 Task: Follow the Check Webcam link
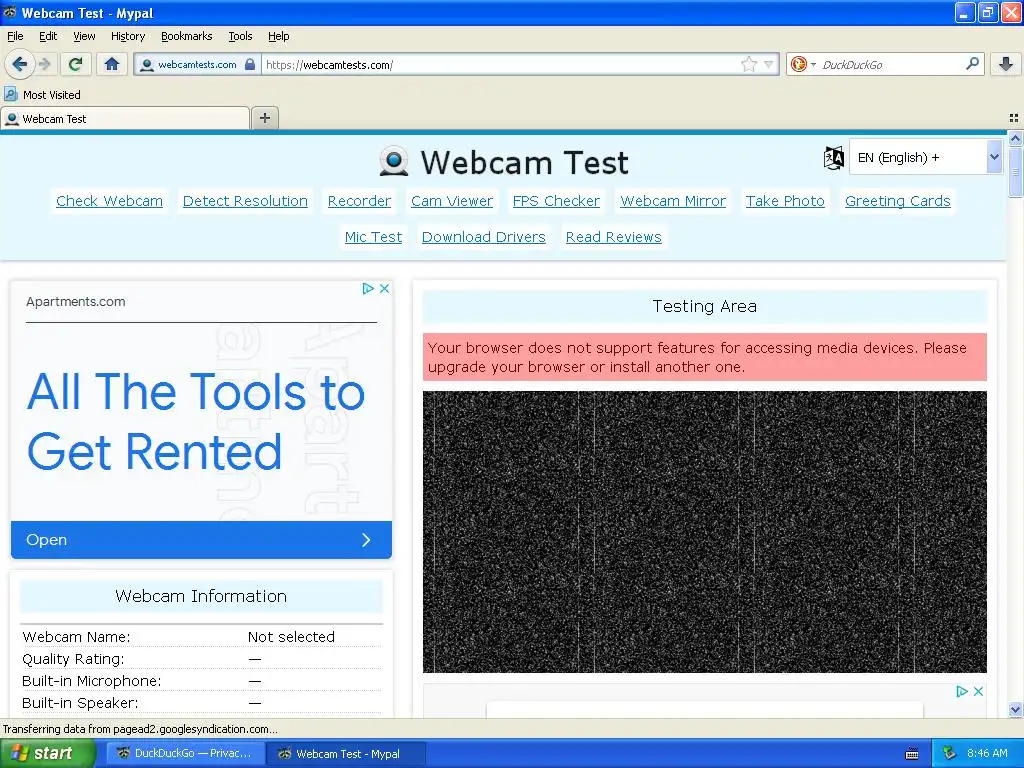click(109, 201)
